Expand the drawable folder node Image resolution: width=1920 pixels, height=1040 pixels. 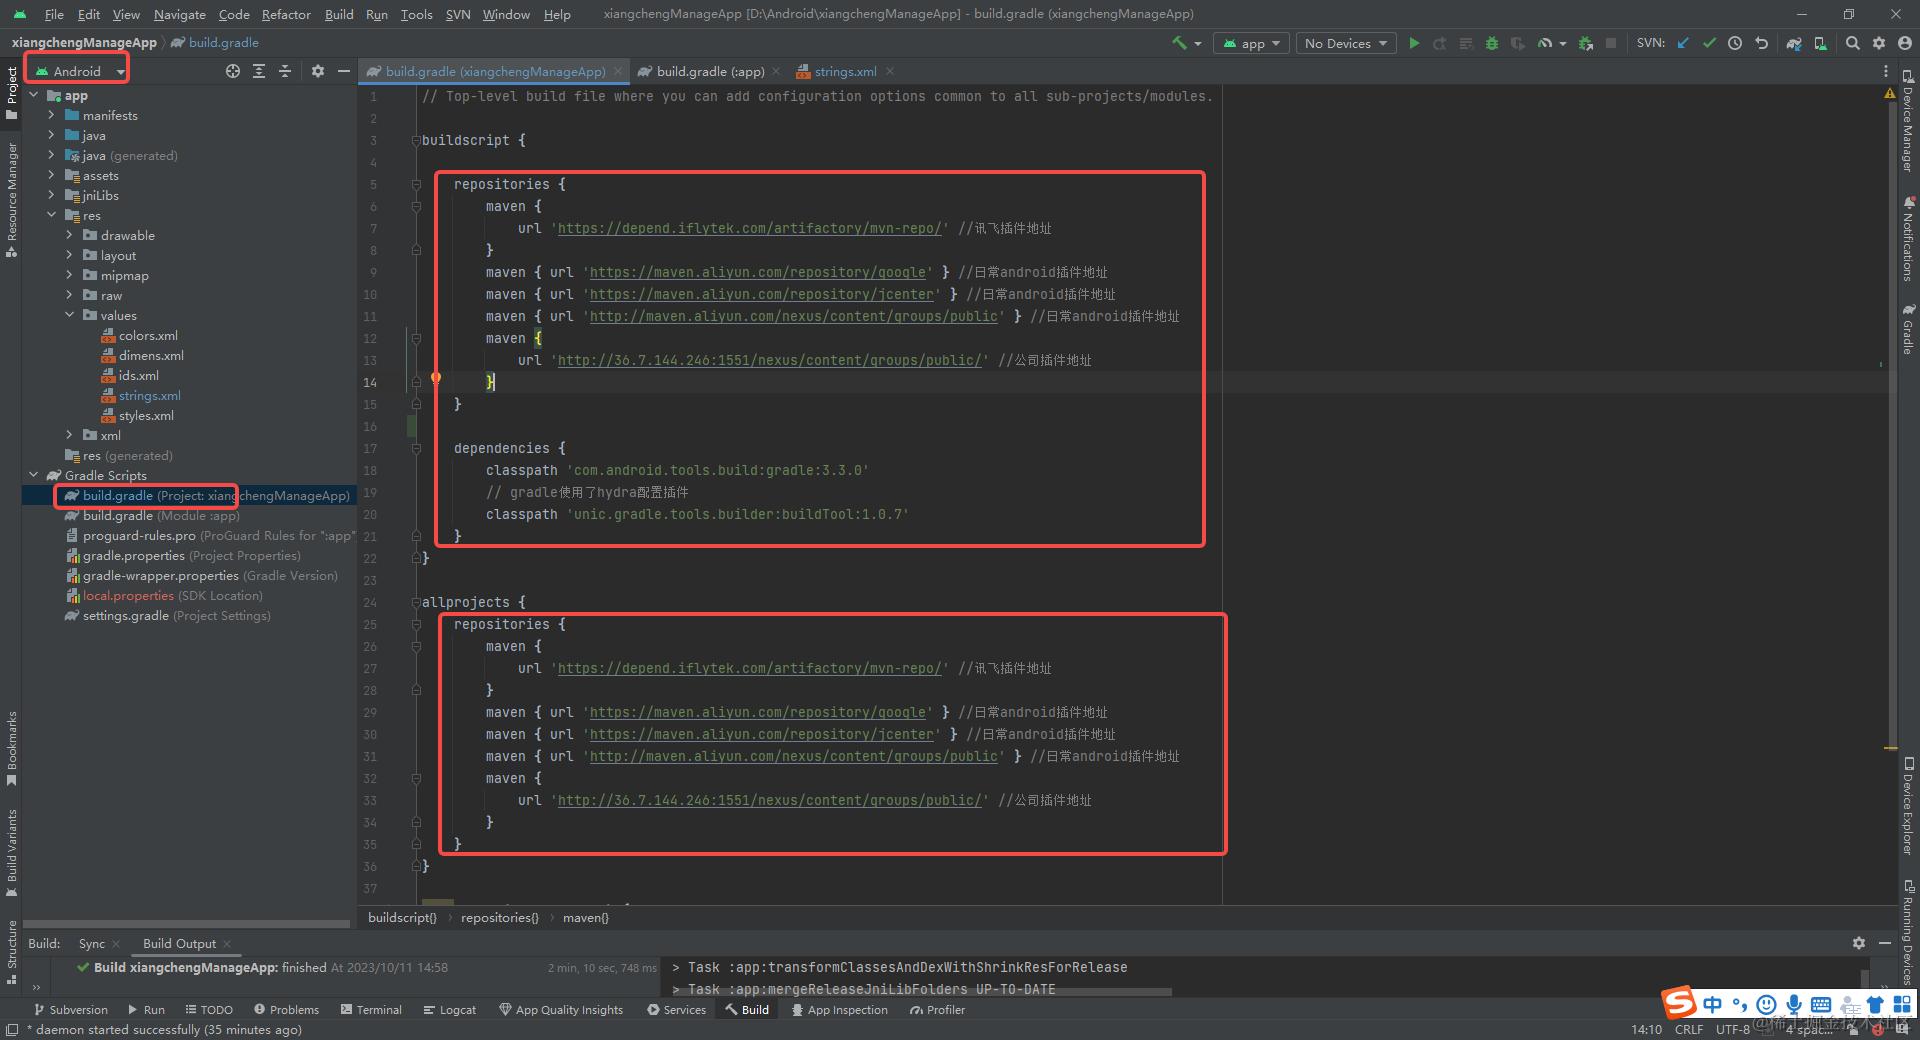70,235
